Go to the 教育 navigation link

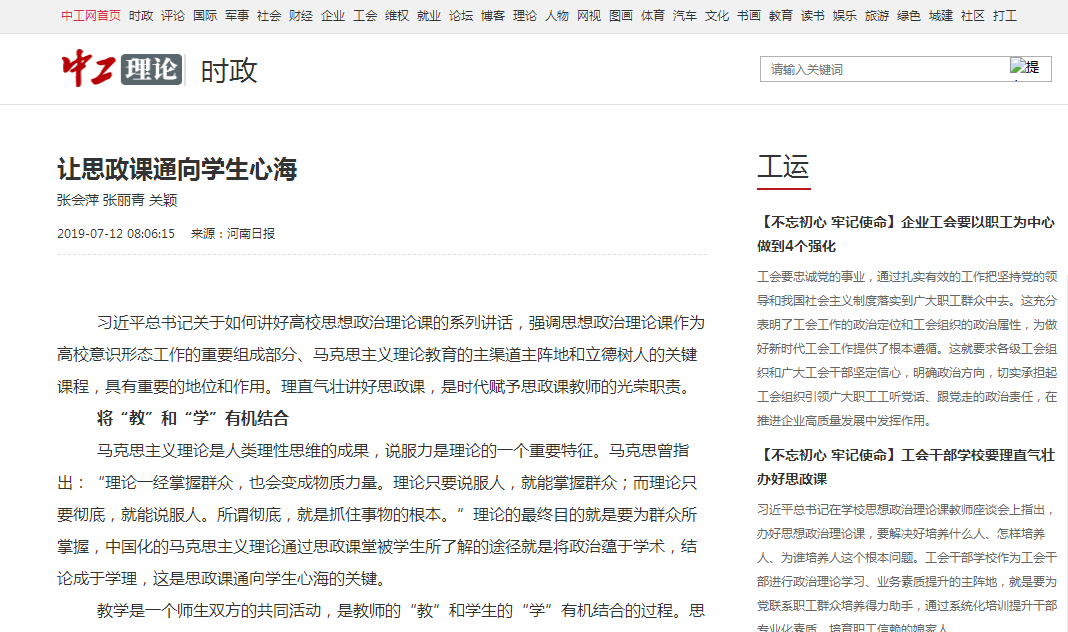tap(781, 16)
